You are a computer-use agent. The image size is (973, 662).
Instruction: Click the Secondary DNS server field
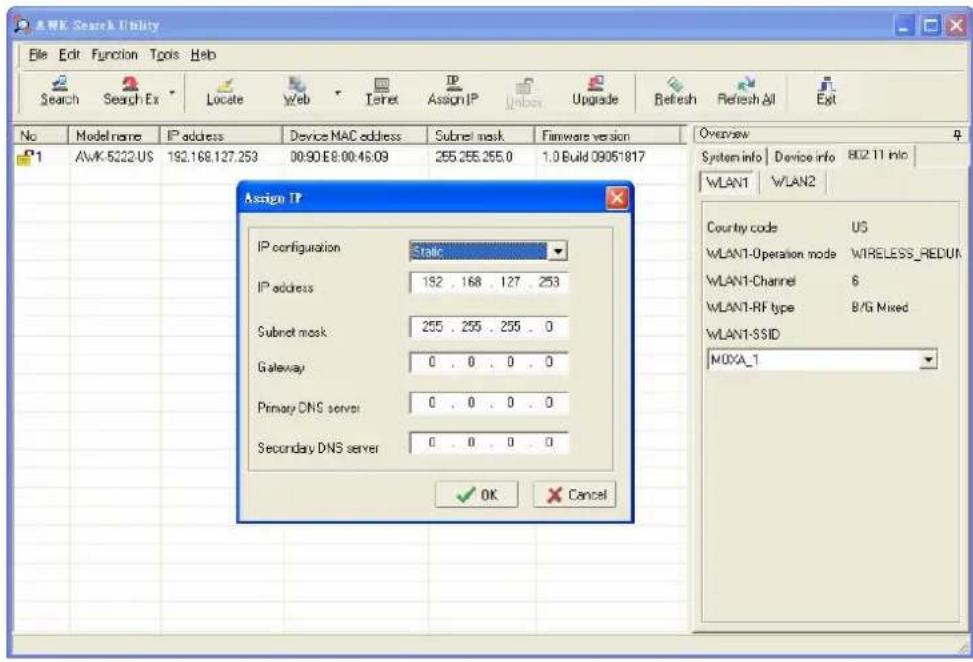(489, 443)
